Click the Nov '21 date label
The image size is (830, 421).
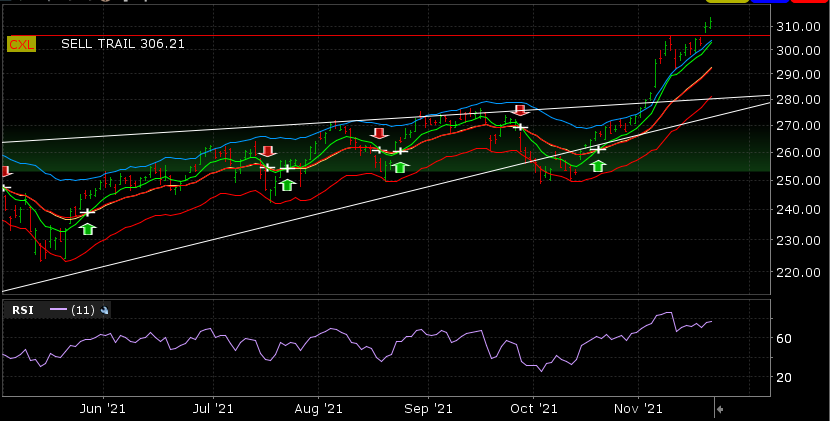[x=638, y=409]
